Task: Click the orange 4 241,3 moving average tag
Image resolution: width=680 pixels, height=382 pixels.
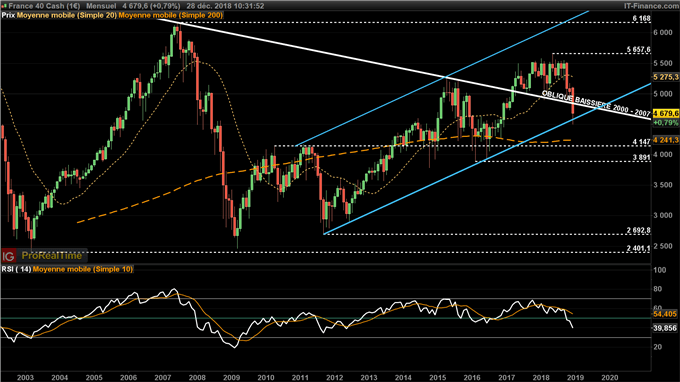Action: (x=665, y=140)
